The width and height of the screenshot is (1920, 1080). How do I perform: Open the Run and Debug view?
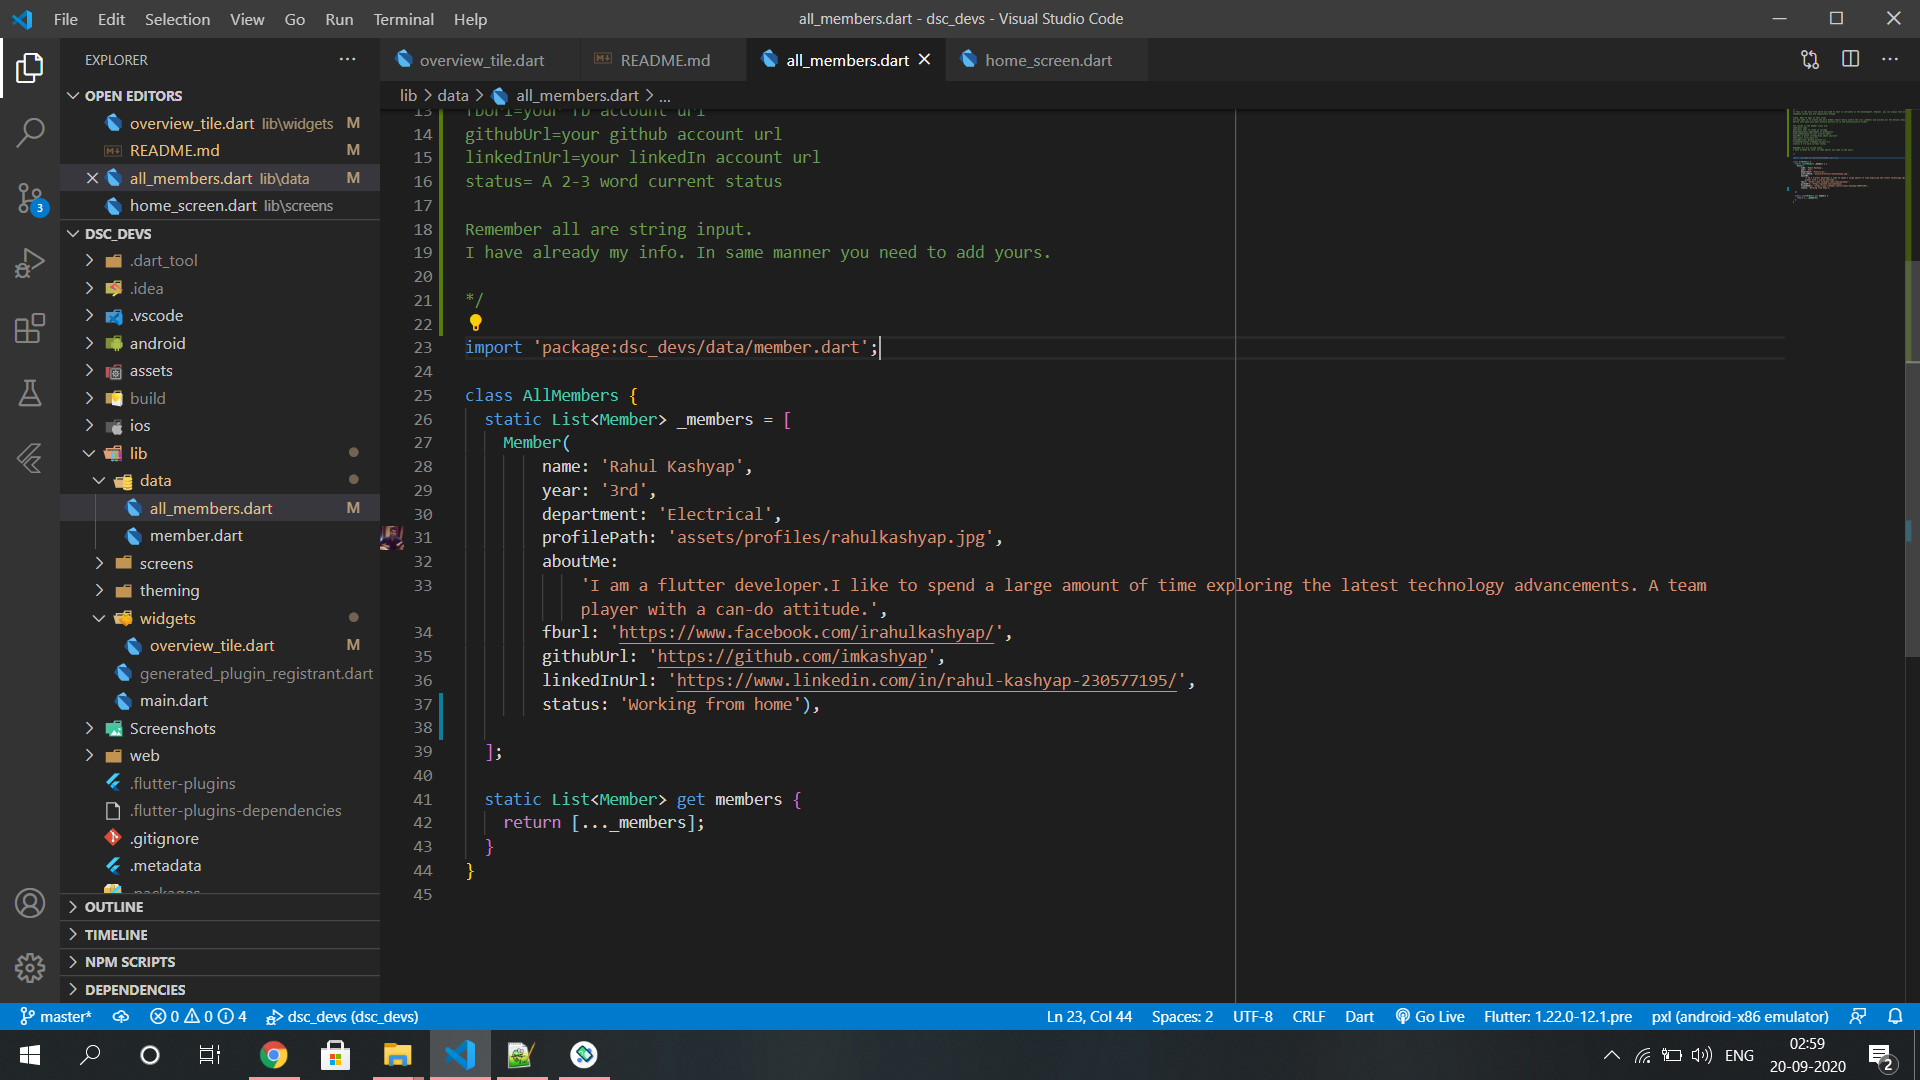click(x=30, y=263)
